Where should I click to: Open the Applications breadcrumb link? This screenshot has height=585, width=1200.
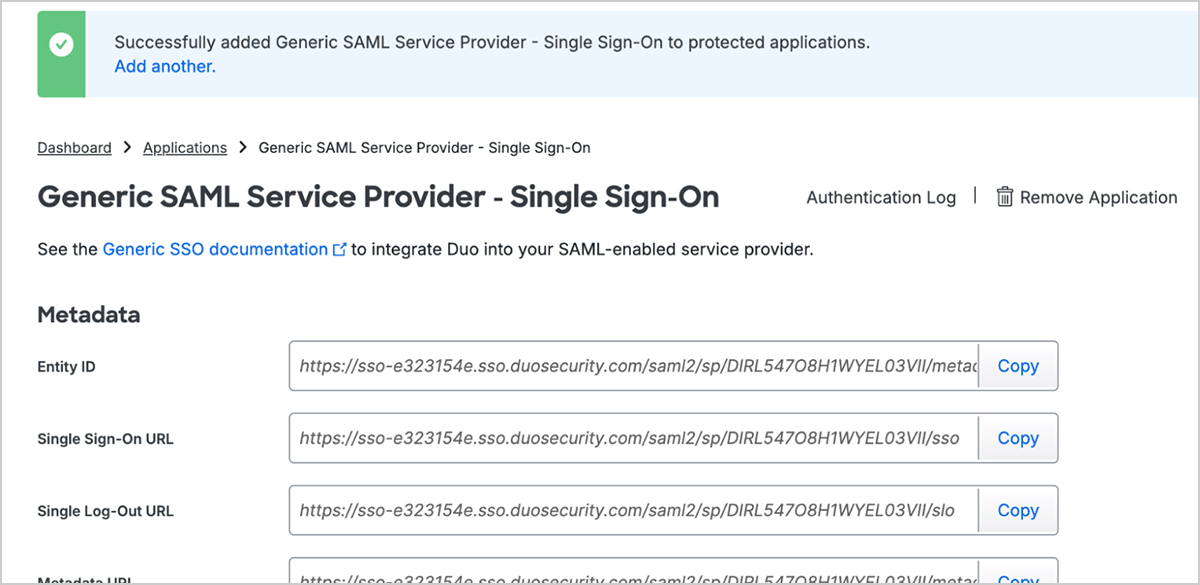click(185, 148)
